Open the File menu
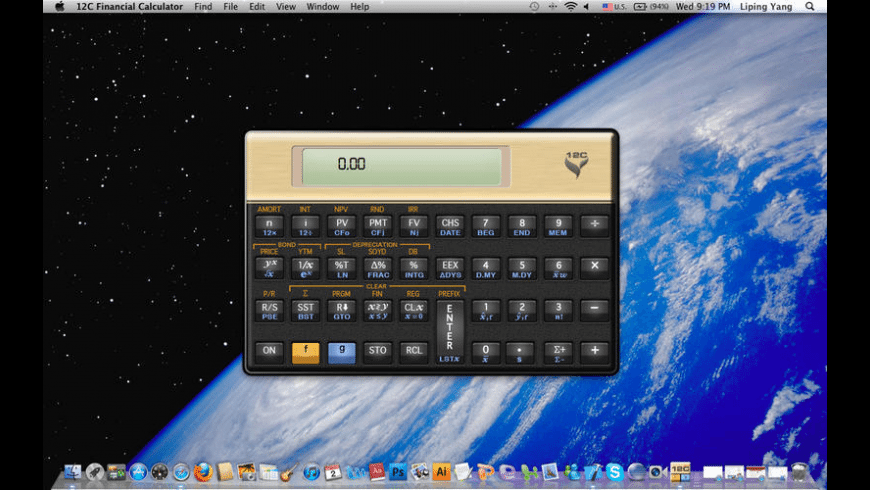 coord(231,7)
